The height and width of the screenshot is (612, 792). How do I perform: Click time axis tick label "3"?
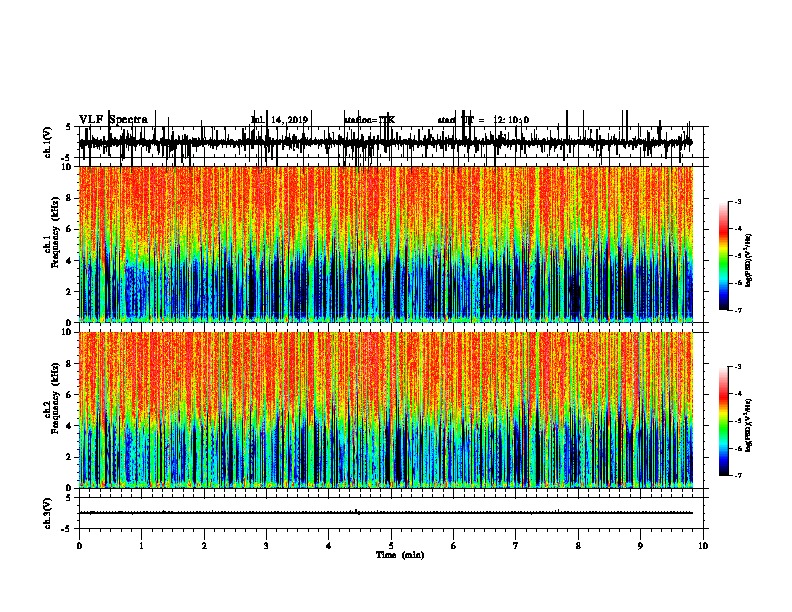[266, 546]
